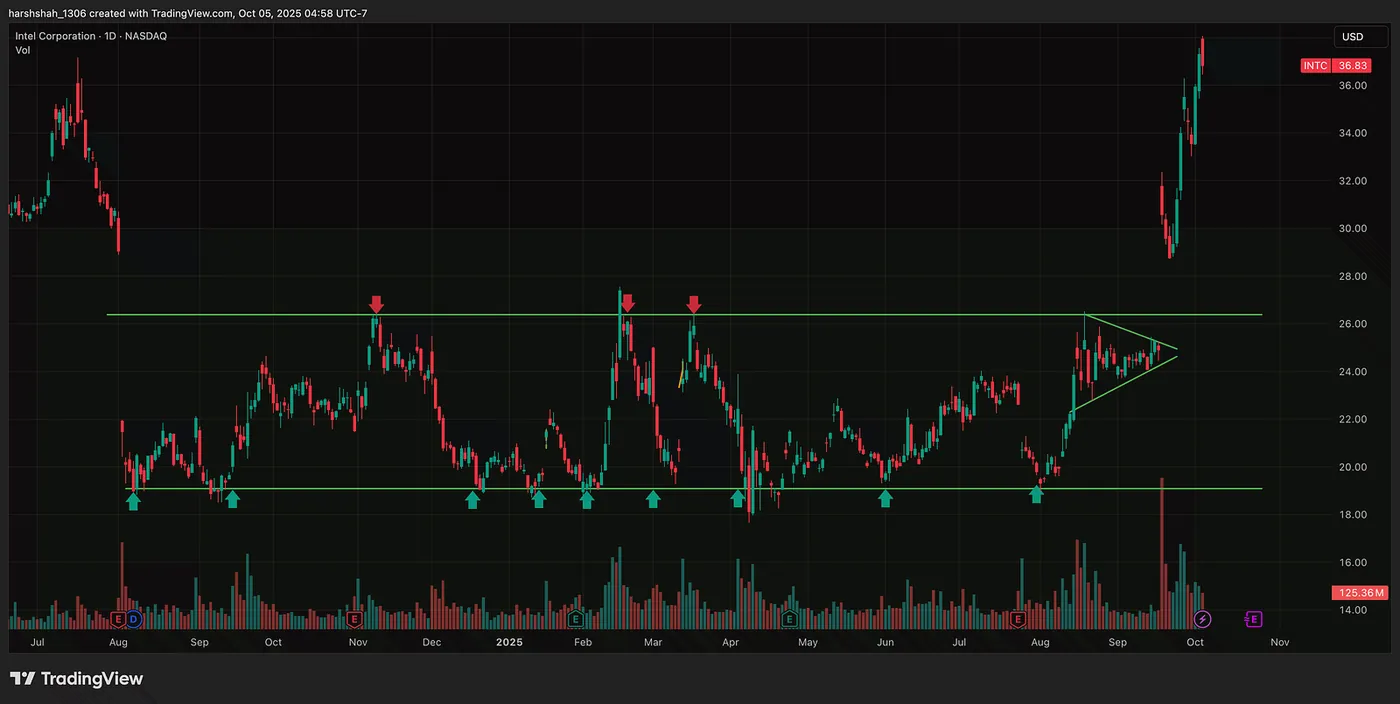This screenshot has width=1400, height=704.
Task: Click the 36.00 price axis label
Action: tap(1352, 86)
